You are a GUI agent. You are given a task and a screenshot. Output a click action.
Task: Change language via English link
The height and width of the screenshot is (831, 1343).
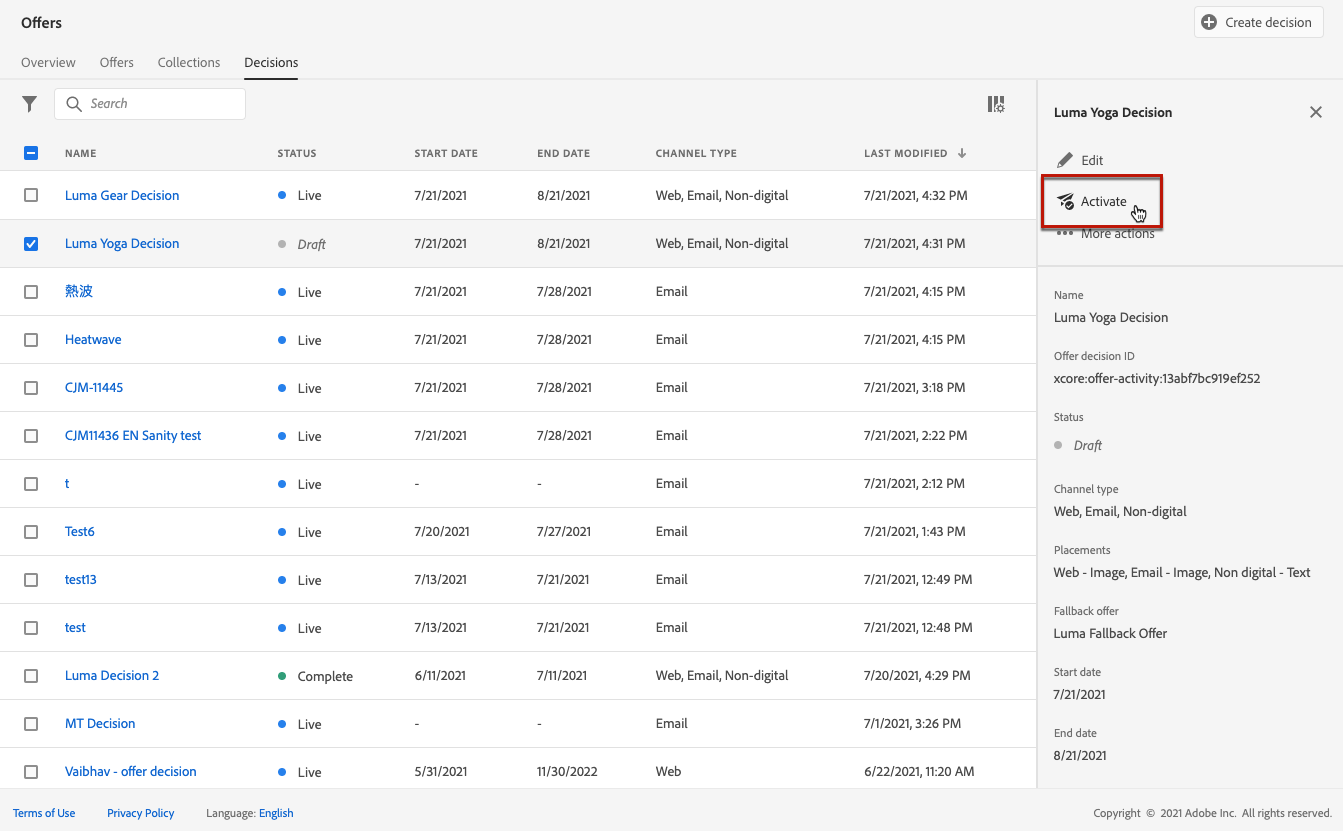coord(276,813)
